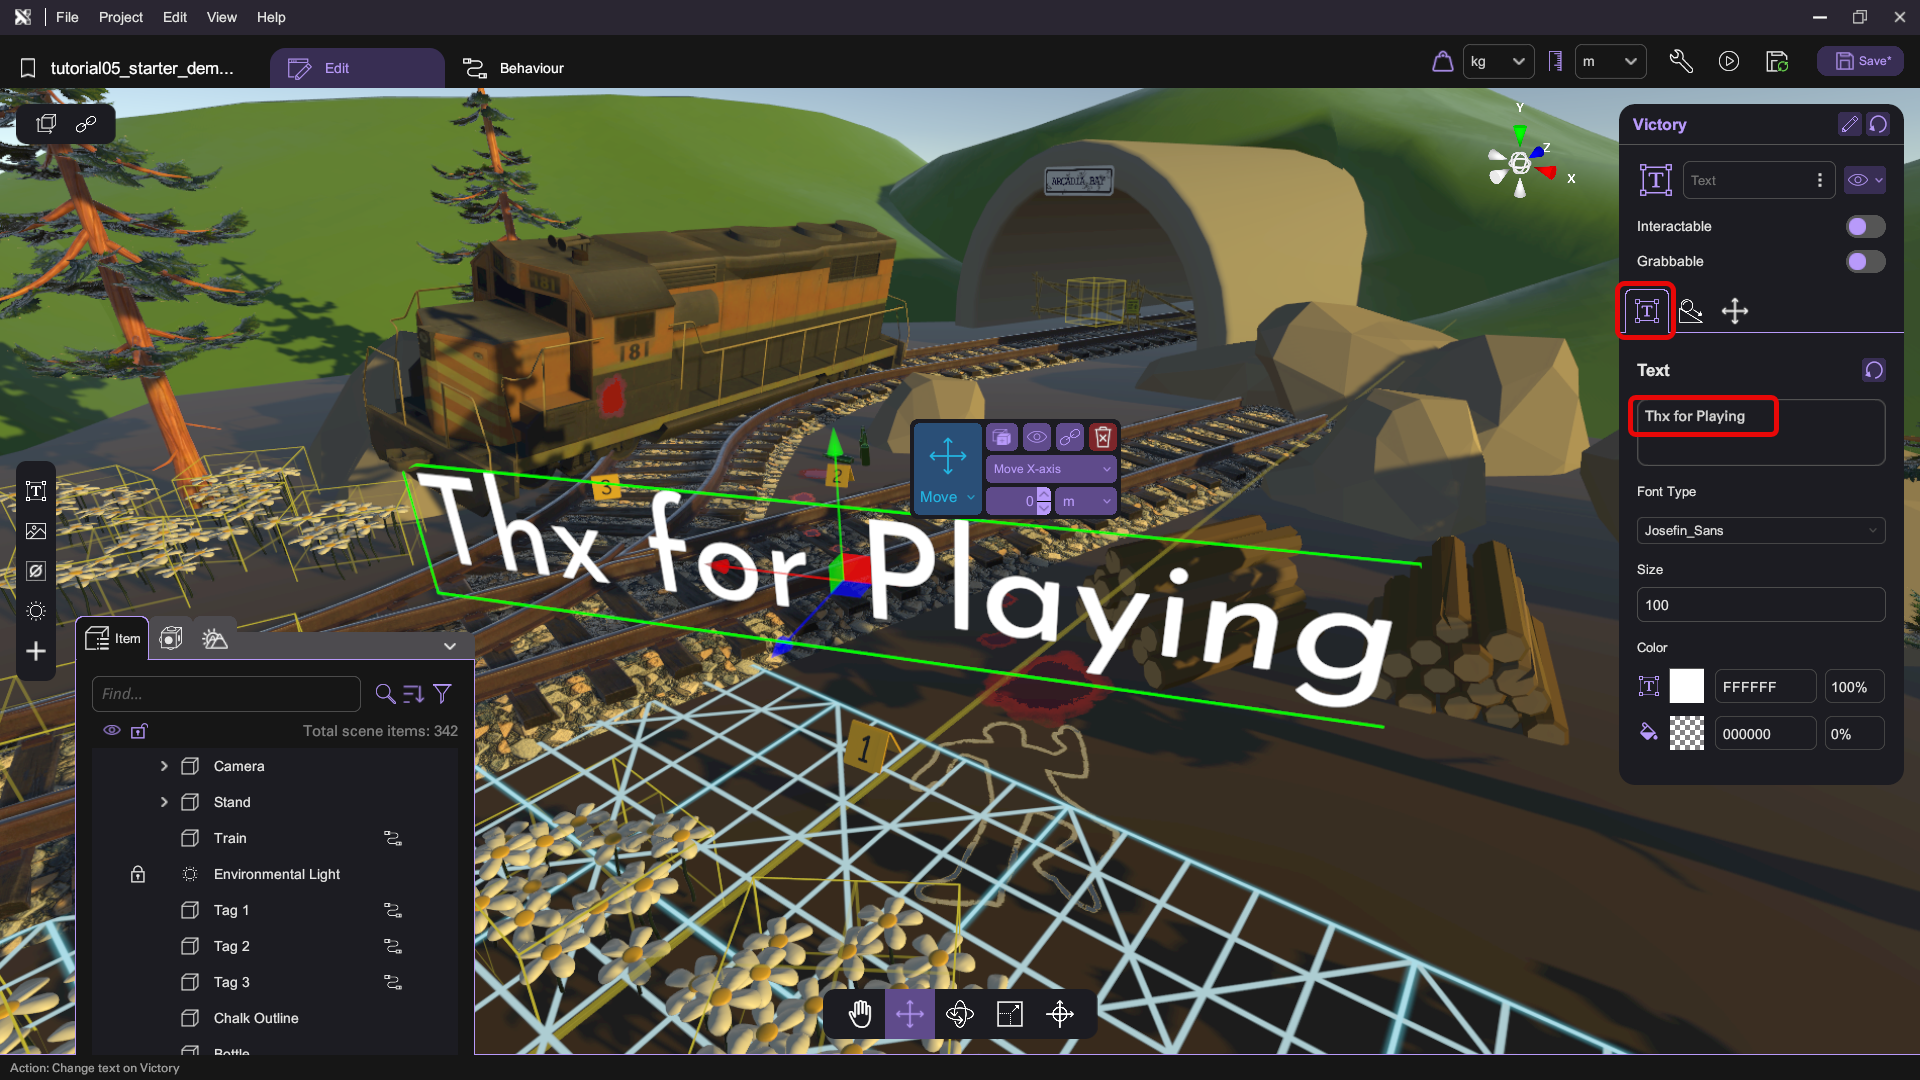This screenshot has width=1920, height=1080.
Task: Unlock the Environmental Light item
Action: (138, 874)
